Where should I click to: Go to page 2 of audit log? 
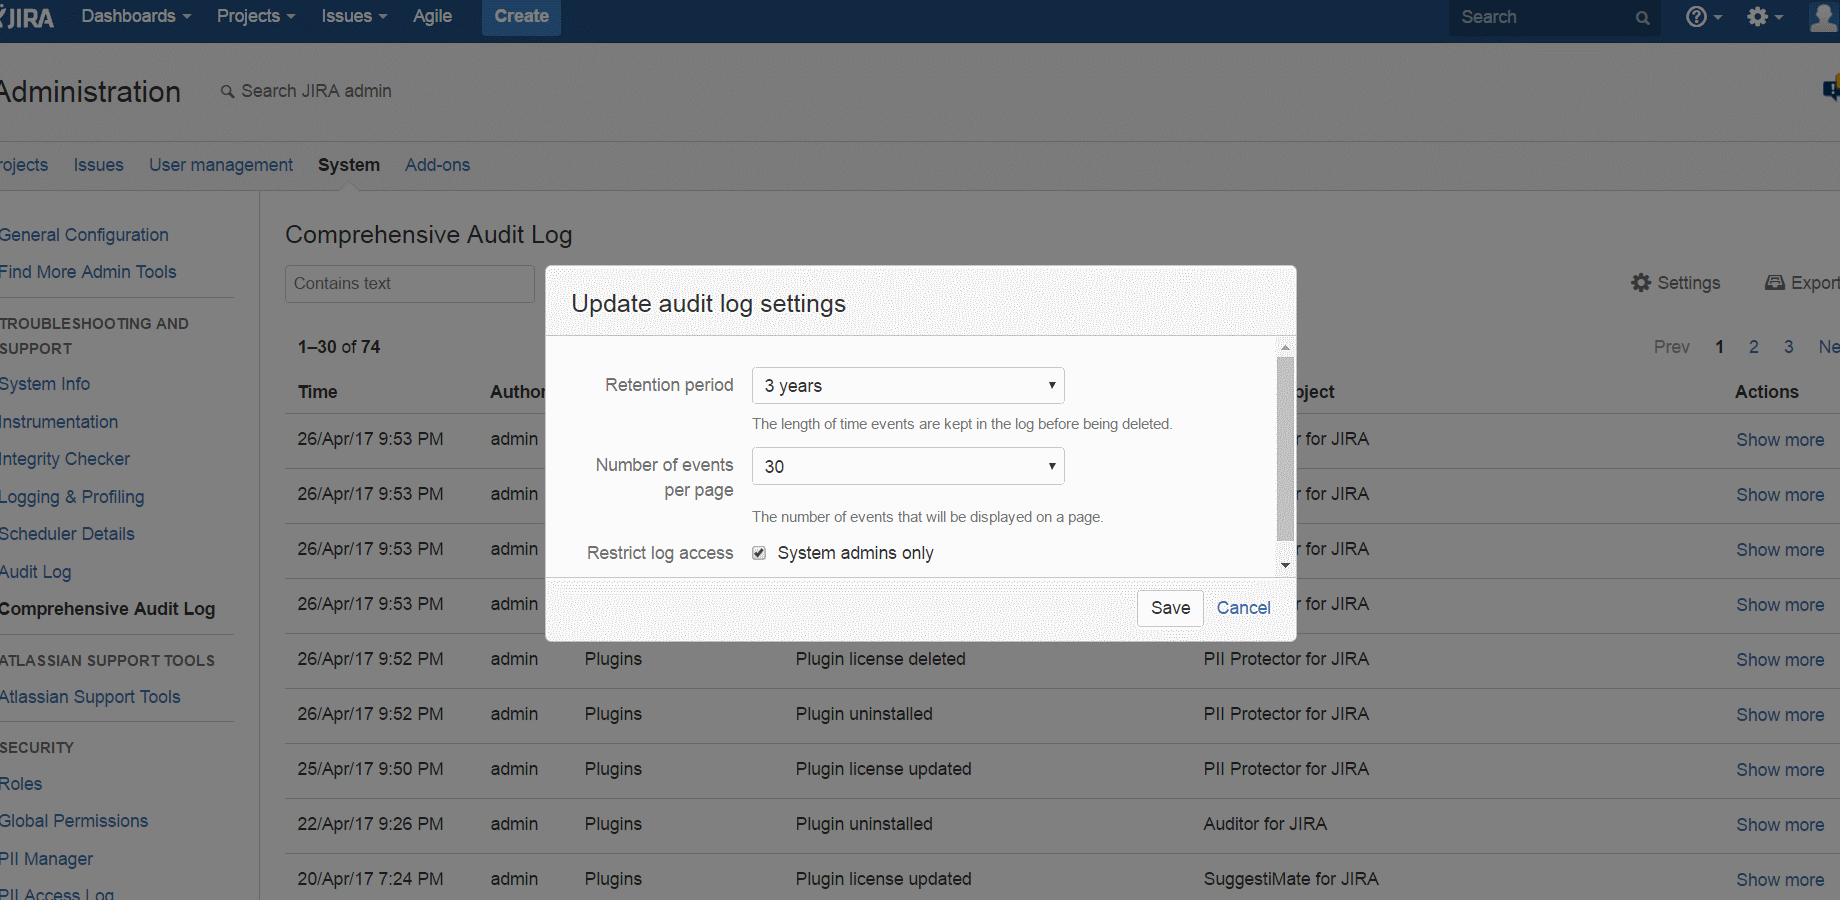pyautogui.click(x=1753, y=347)
